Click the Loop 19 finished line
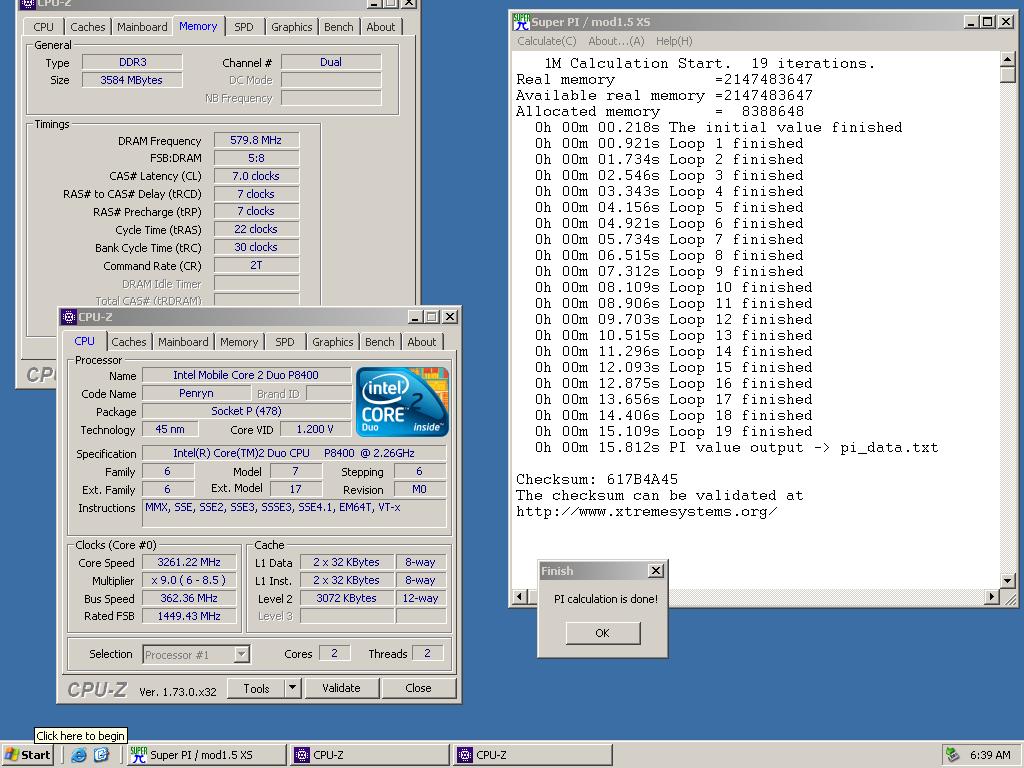1024x768 pixels. click(673, 432)
